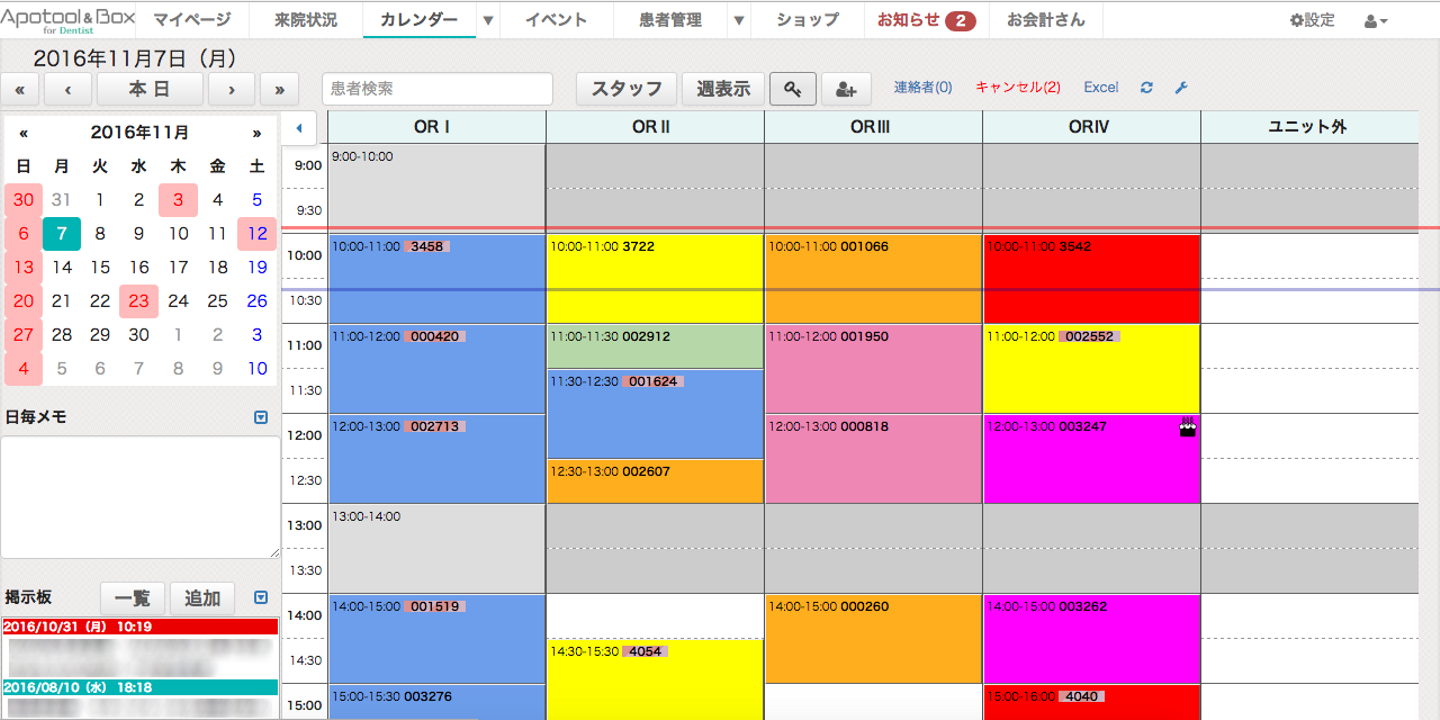
Task: Open お知らせ notifications tab
Action: coord(926,20)
